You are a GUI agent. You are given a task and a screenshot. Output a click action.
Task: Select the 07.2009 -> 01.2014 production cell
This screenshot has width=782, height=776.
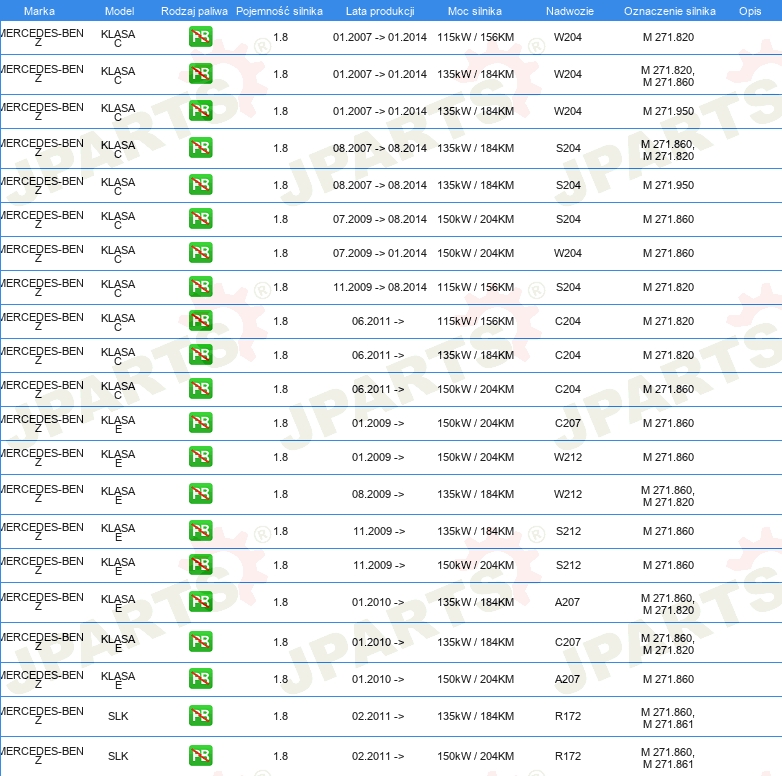(380, 253)
